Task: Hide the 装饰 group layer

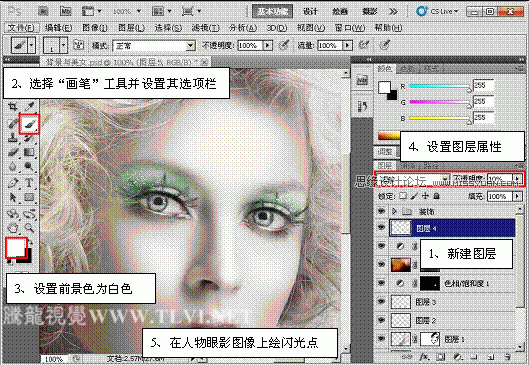Action: (x=381, y=212)
